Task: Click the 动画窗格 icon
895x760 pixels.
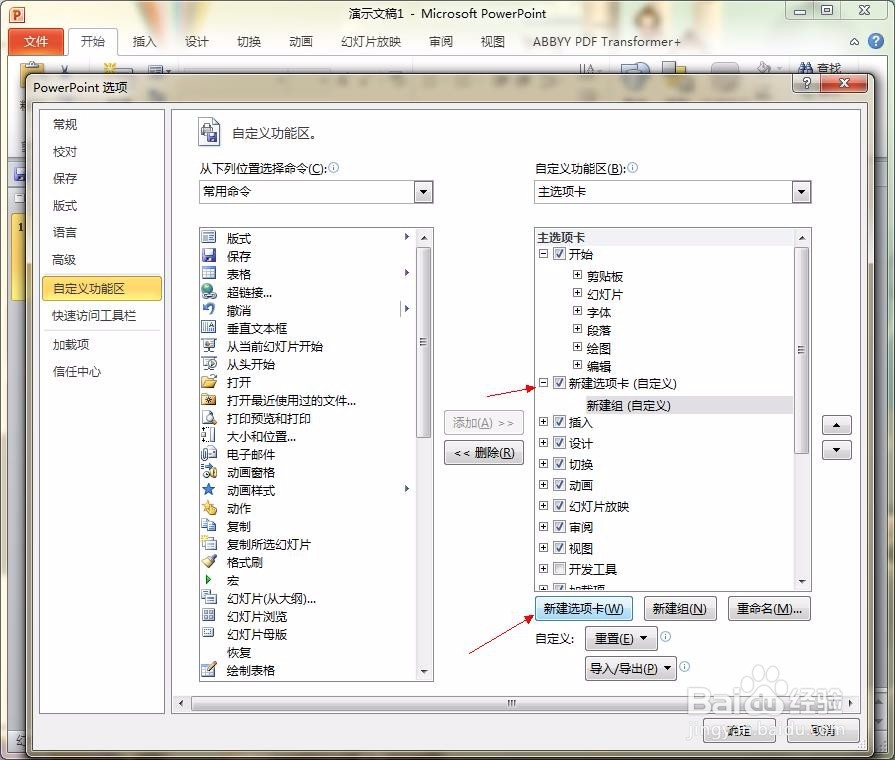Action: [209, 471]
